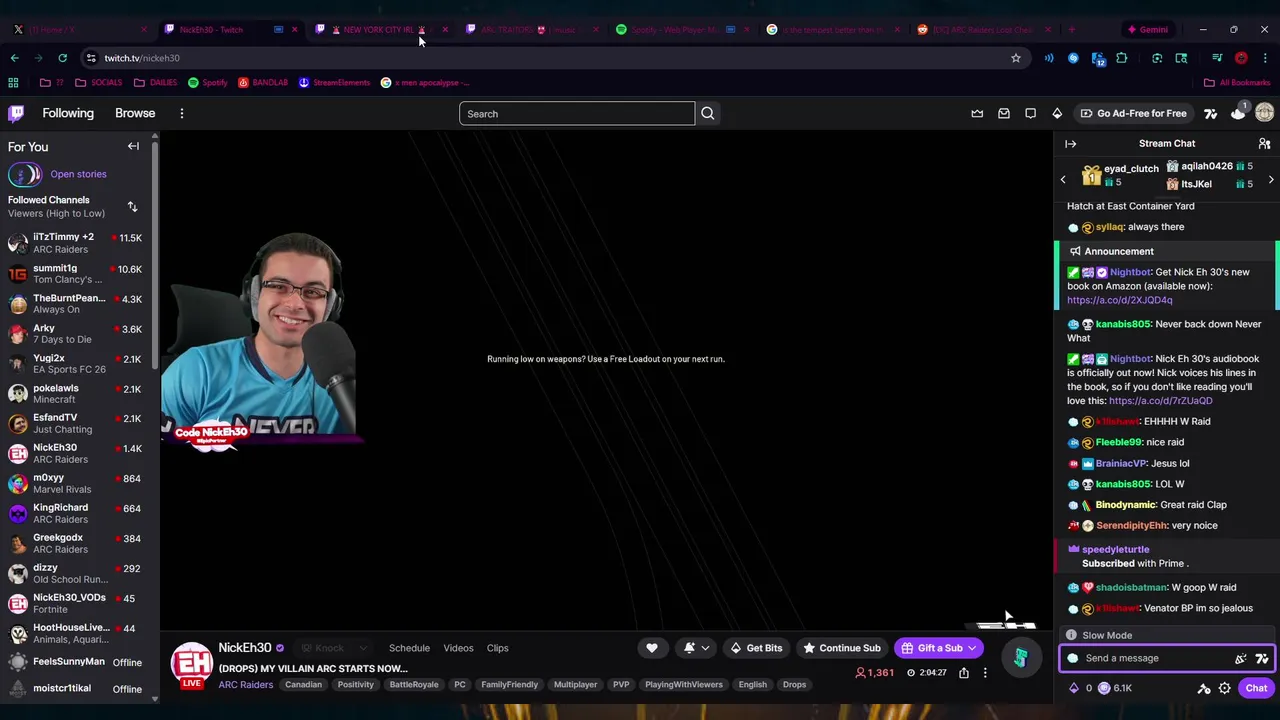Open the audiobook link a.co/d/7rZUaQD
The height and width of the screenshot is (720, 1280).
[x=1160, y=401]
